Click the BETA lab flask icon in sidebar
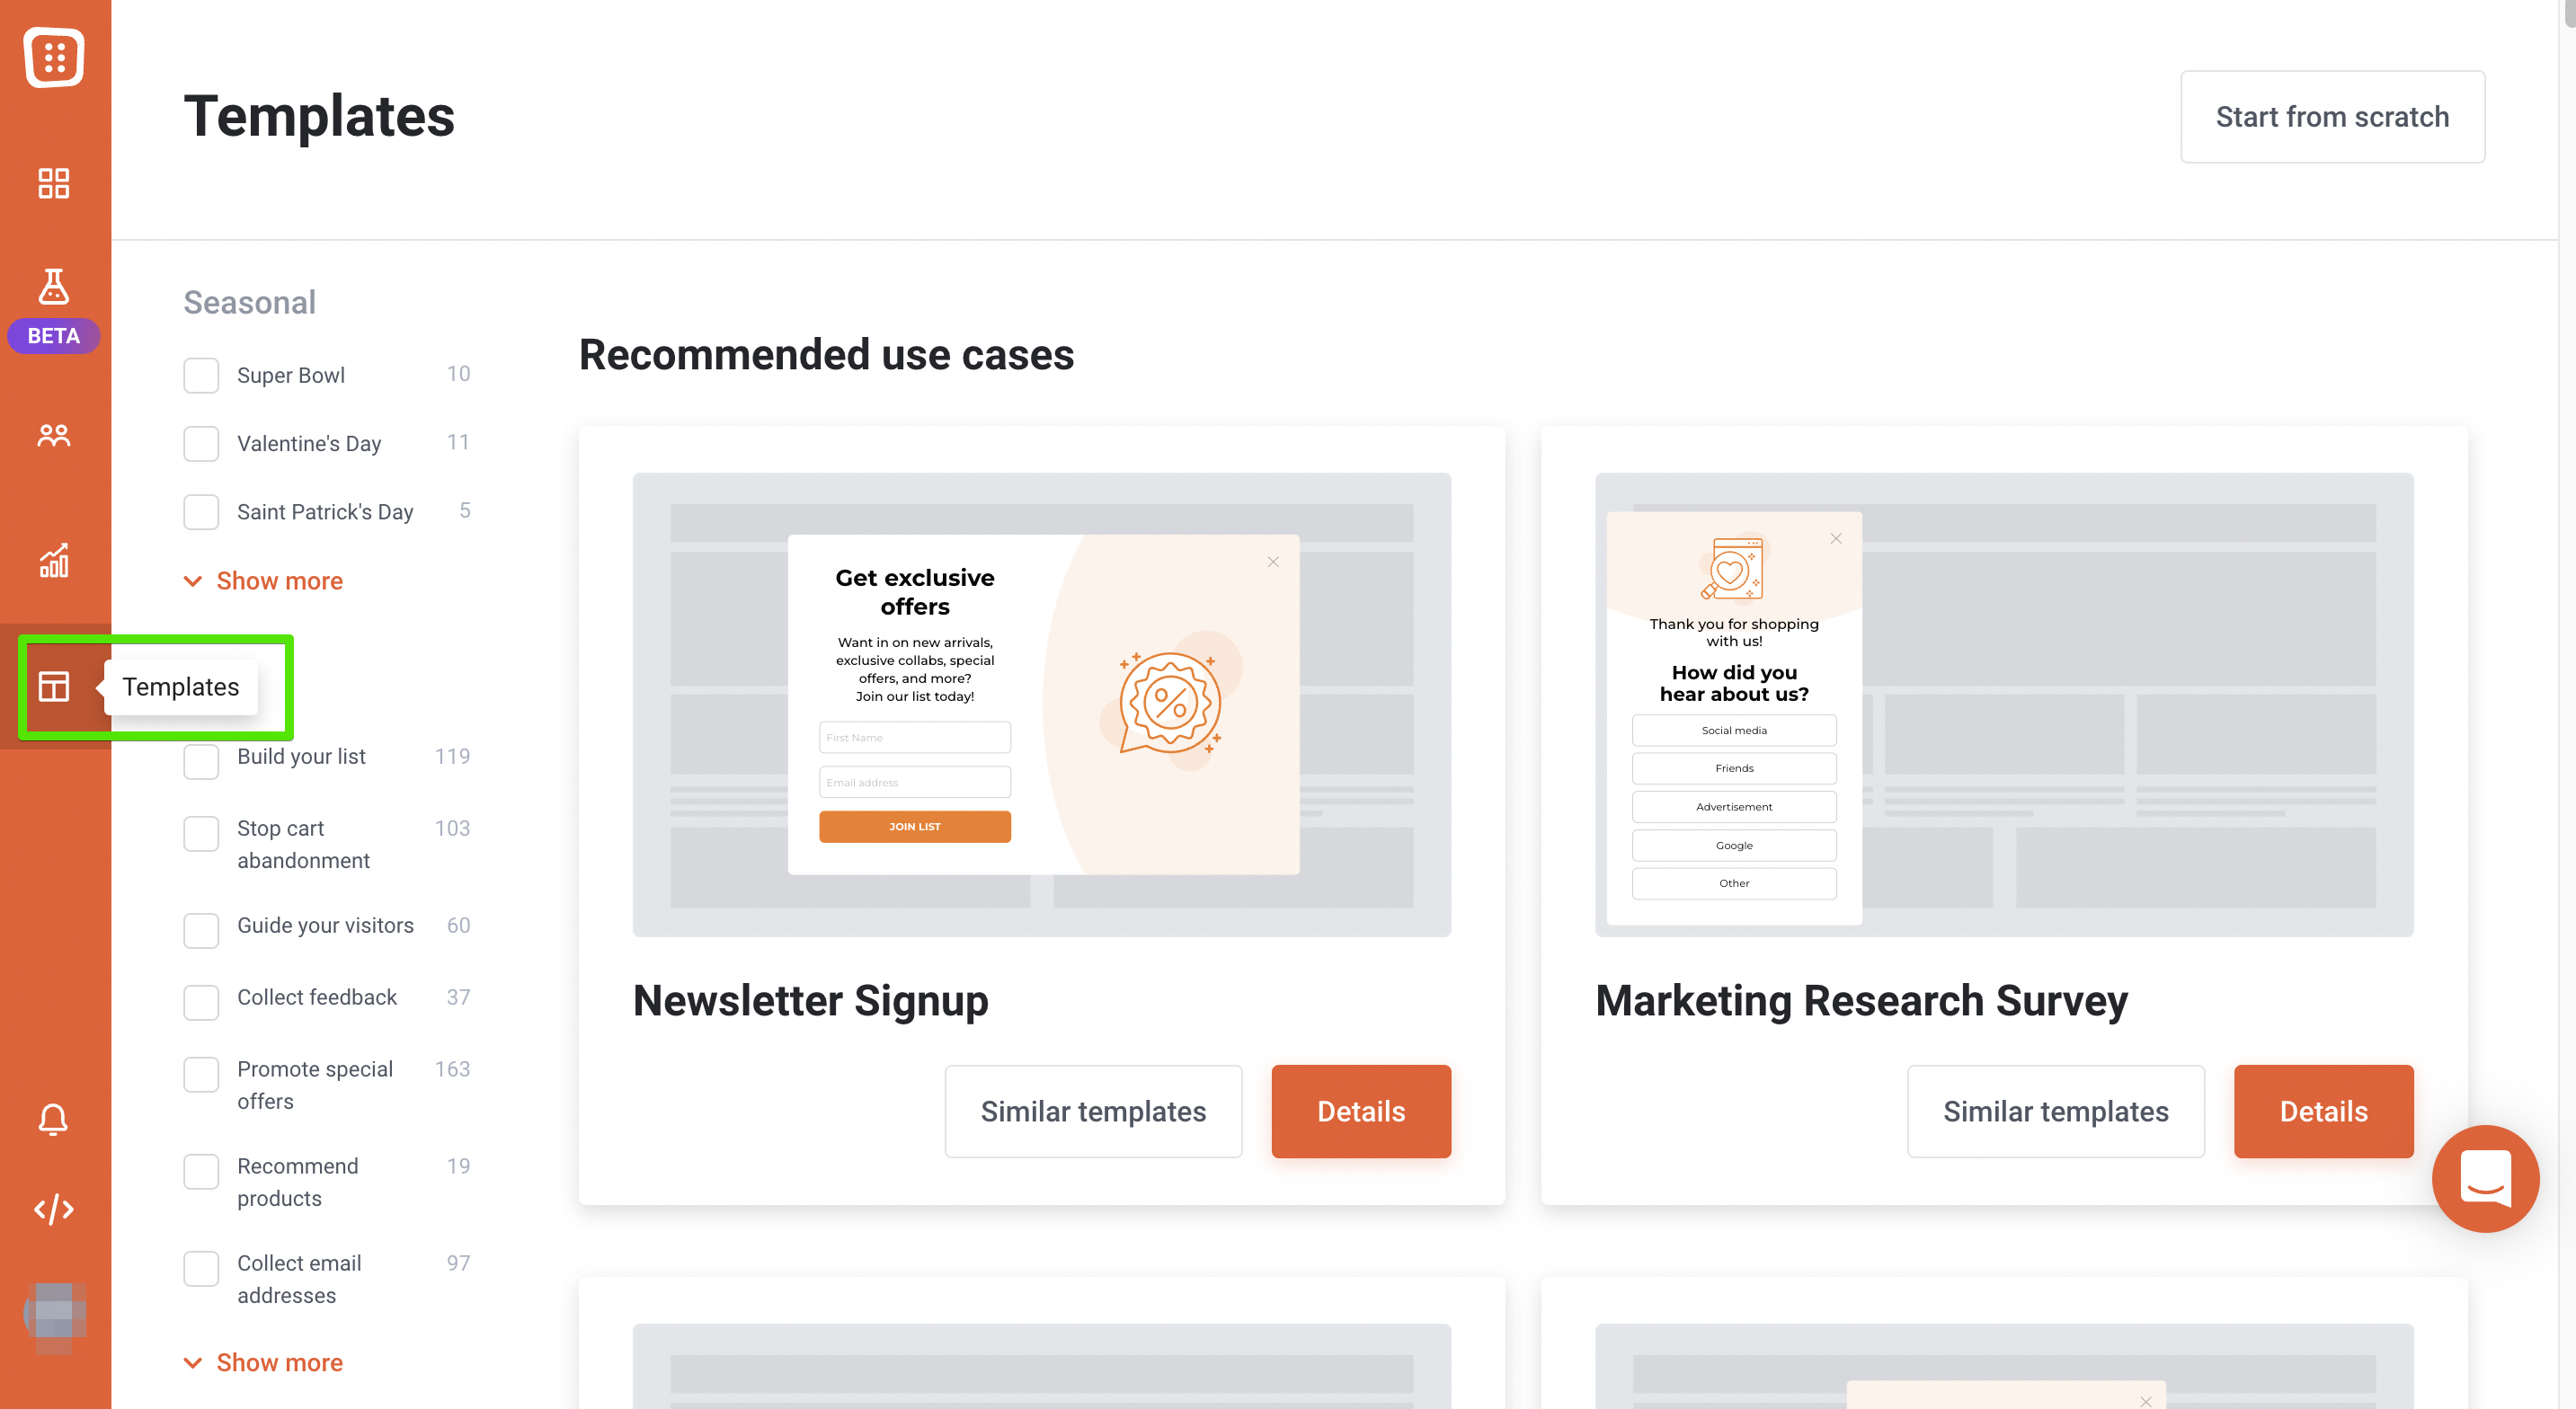This screenshot has width=2576, height=1409. [x=52, y=287]
